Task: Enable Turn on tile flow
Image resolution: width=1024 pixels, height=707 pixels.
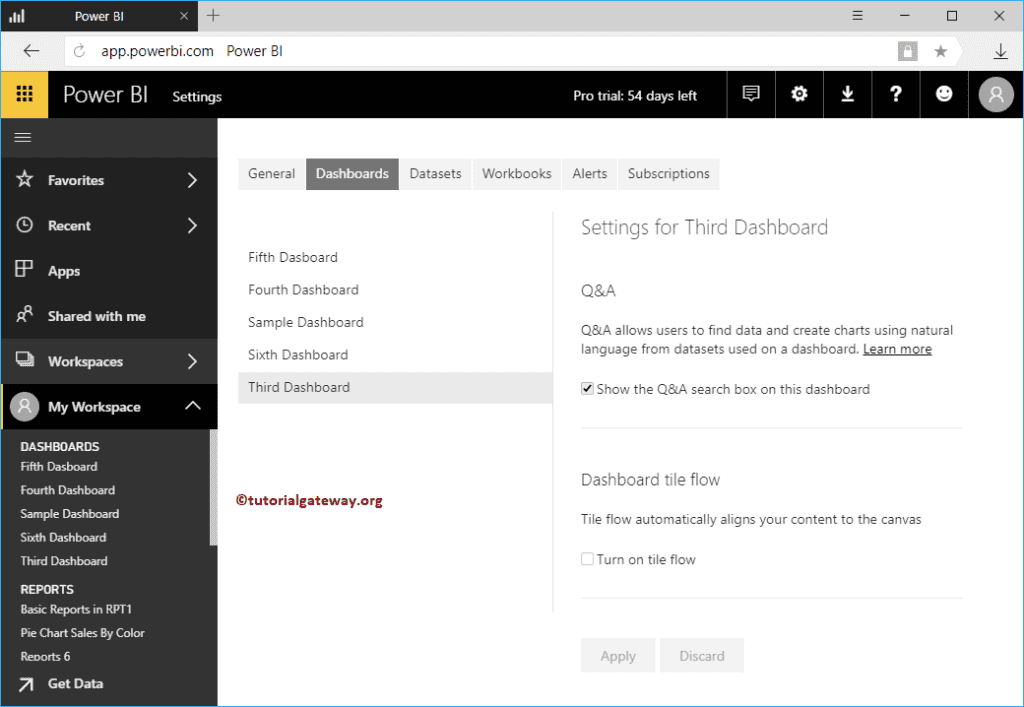Action: point(587,559)
